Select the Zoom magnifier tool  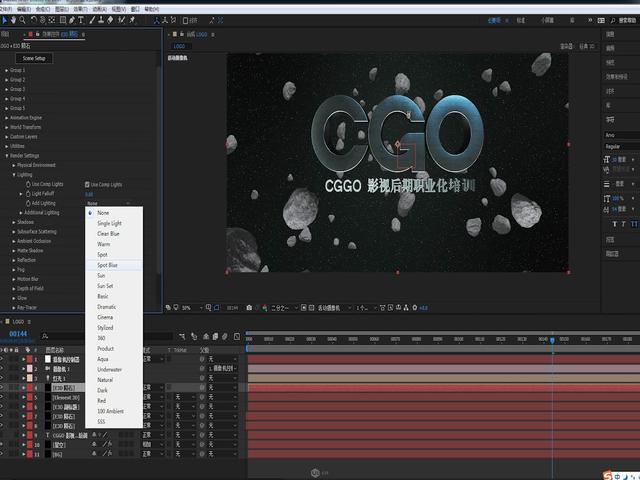22,20
